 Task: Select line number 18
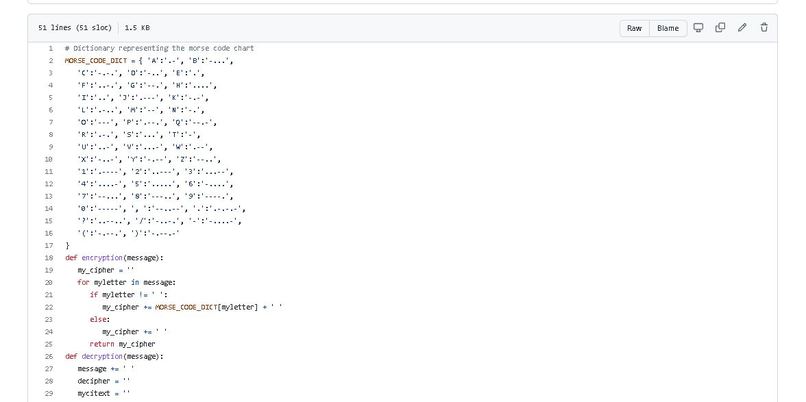[49, 258]
